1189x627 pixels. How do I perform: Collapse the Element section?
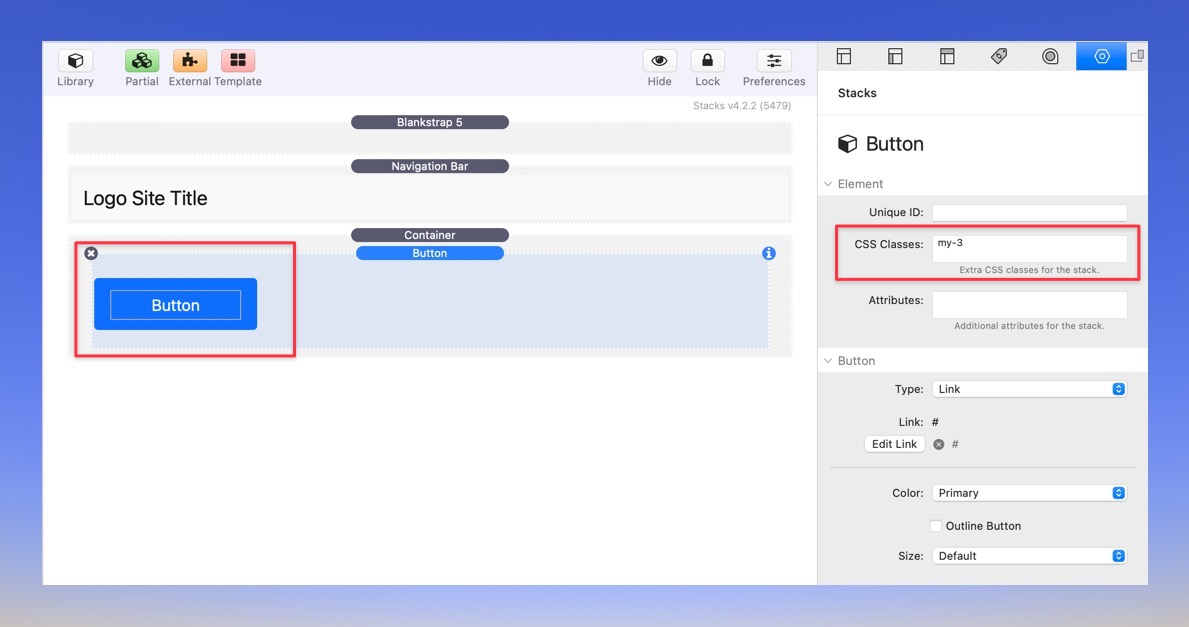coord(828,184)
